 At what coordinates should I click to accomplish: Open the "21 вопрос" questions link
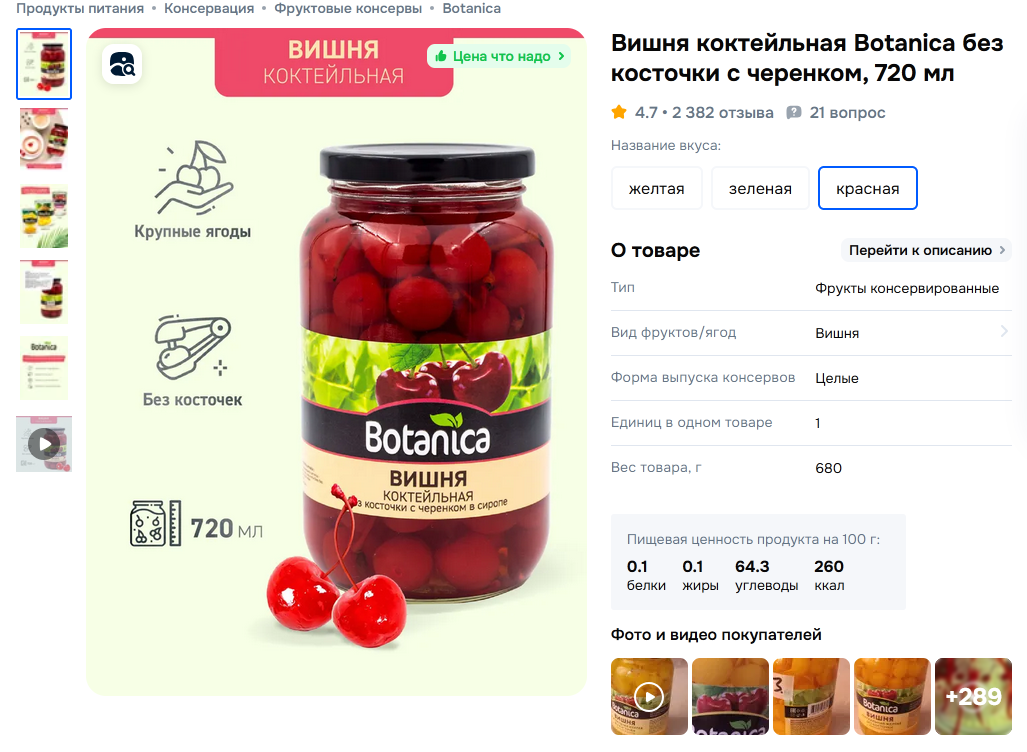847,113
